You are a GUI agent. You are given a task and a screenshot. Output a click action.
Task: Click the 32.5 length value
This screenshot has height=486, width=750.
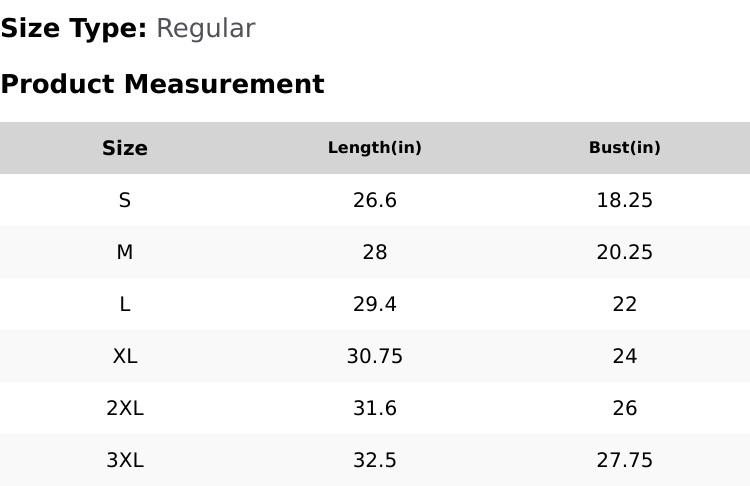[x=375, y=460]
